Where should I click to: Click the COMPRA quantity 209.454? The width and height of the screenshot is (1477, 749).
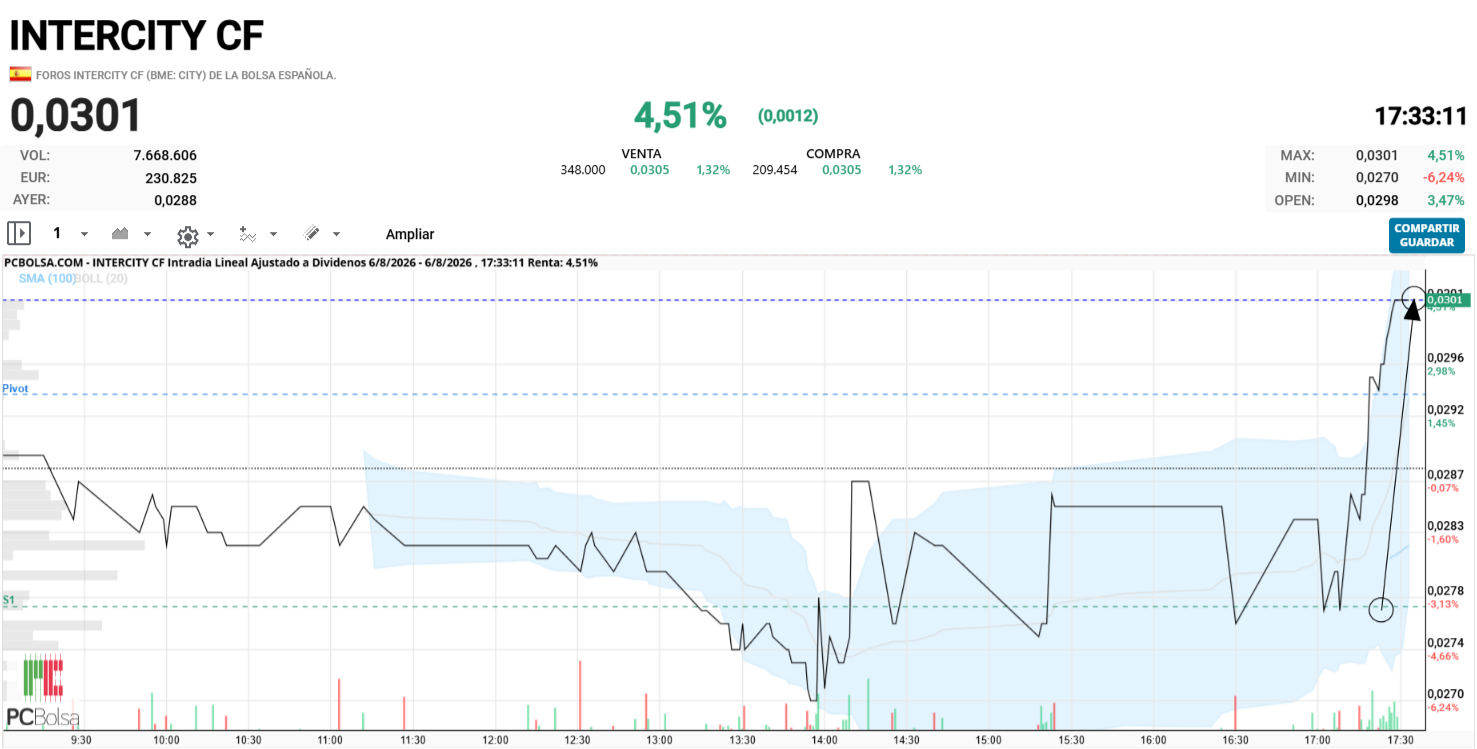[x=775, y=170]
